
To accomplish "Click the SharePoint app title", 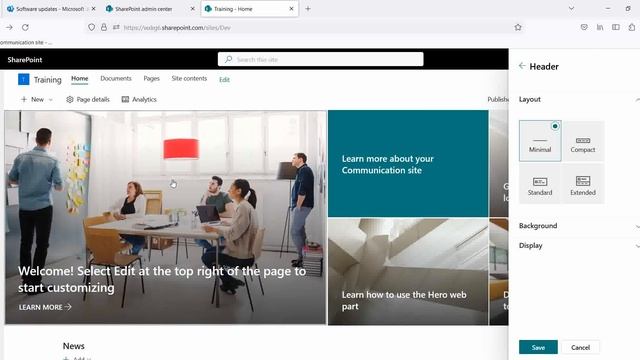I will point(24,60).
